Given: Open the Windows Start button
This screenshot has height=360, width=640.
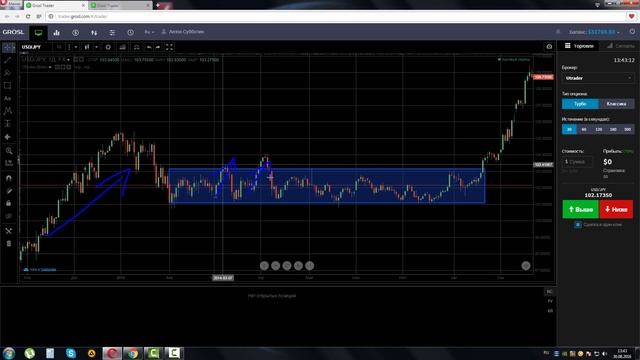Looking at the screenshot, I should 9,353.
